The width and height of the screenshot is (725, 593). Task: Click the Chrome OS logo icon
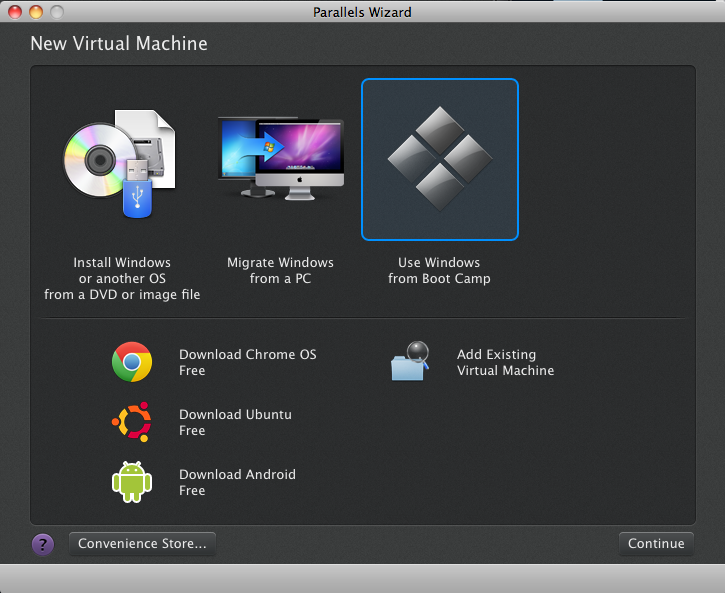click(x=132, y=362)
